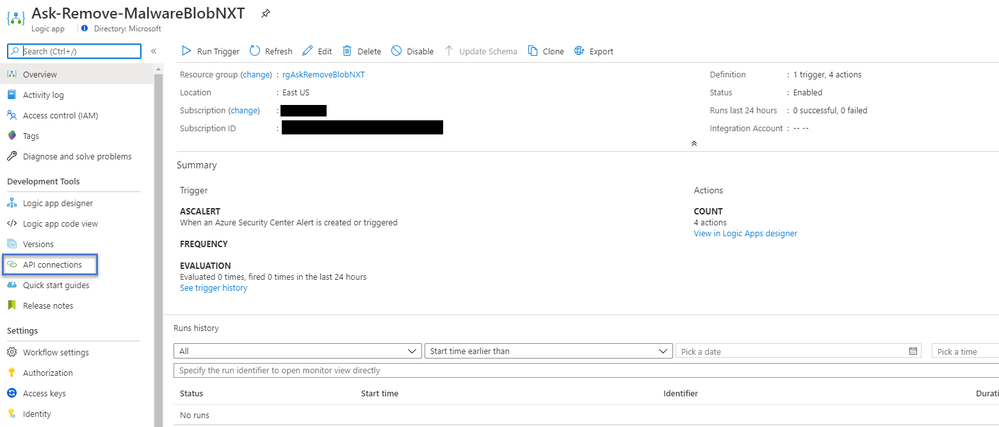999x427 pixels.
Task: Click the Diagnose wrench icon
Action: (x=11, y=156)
